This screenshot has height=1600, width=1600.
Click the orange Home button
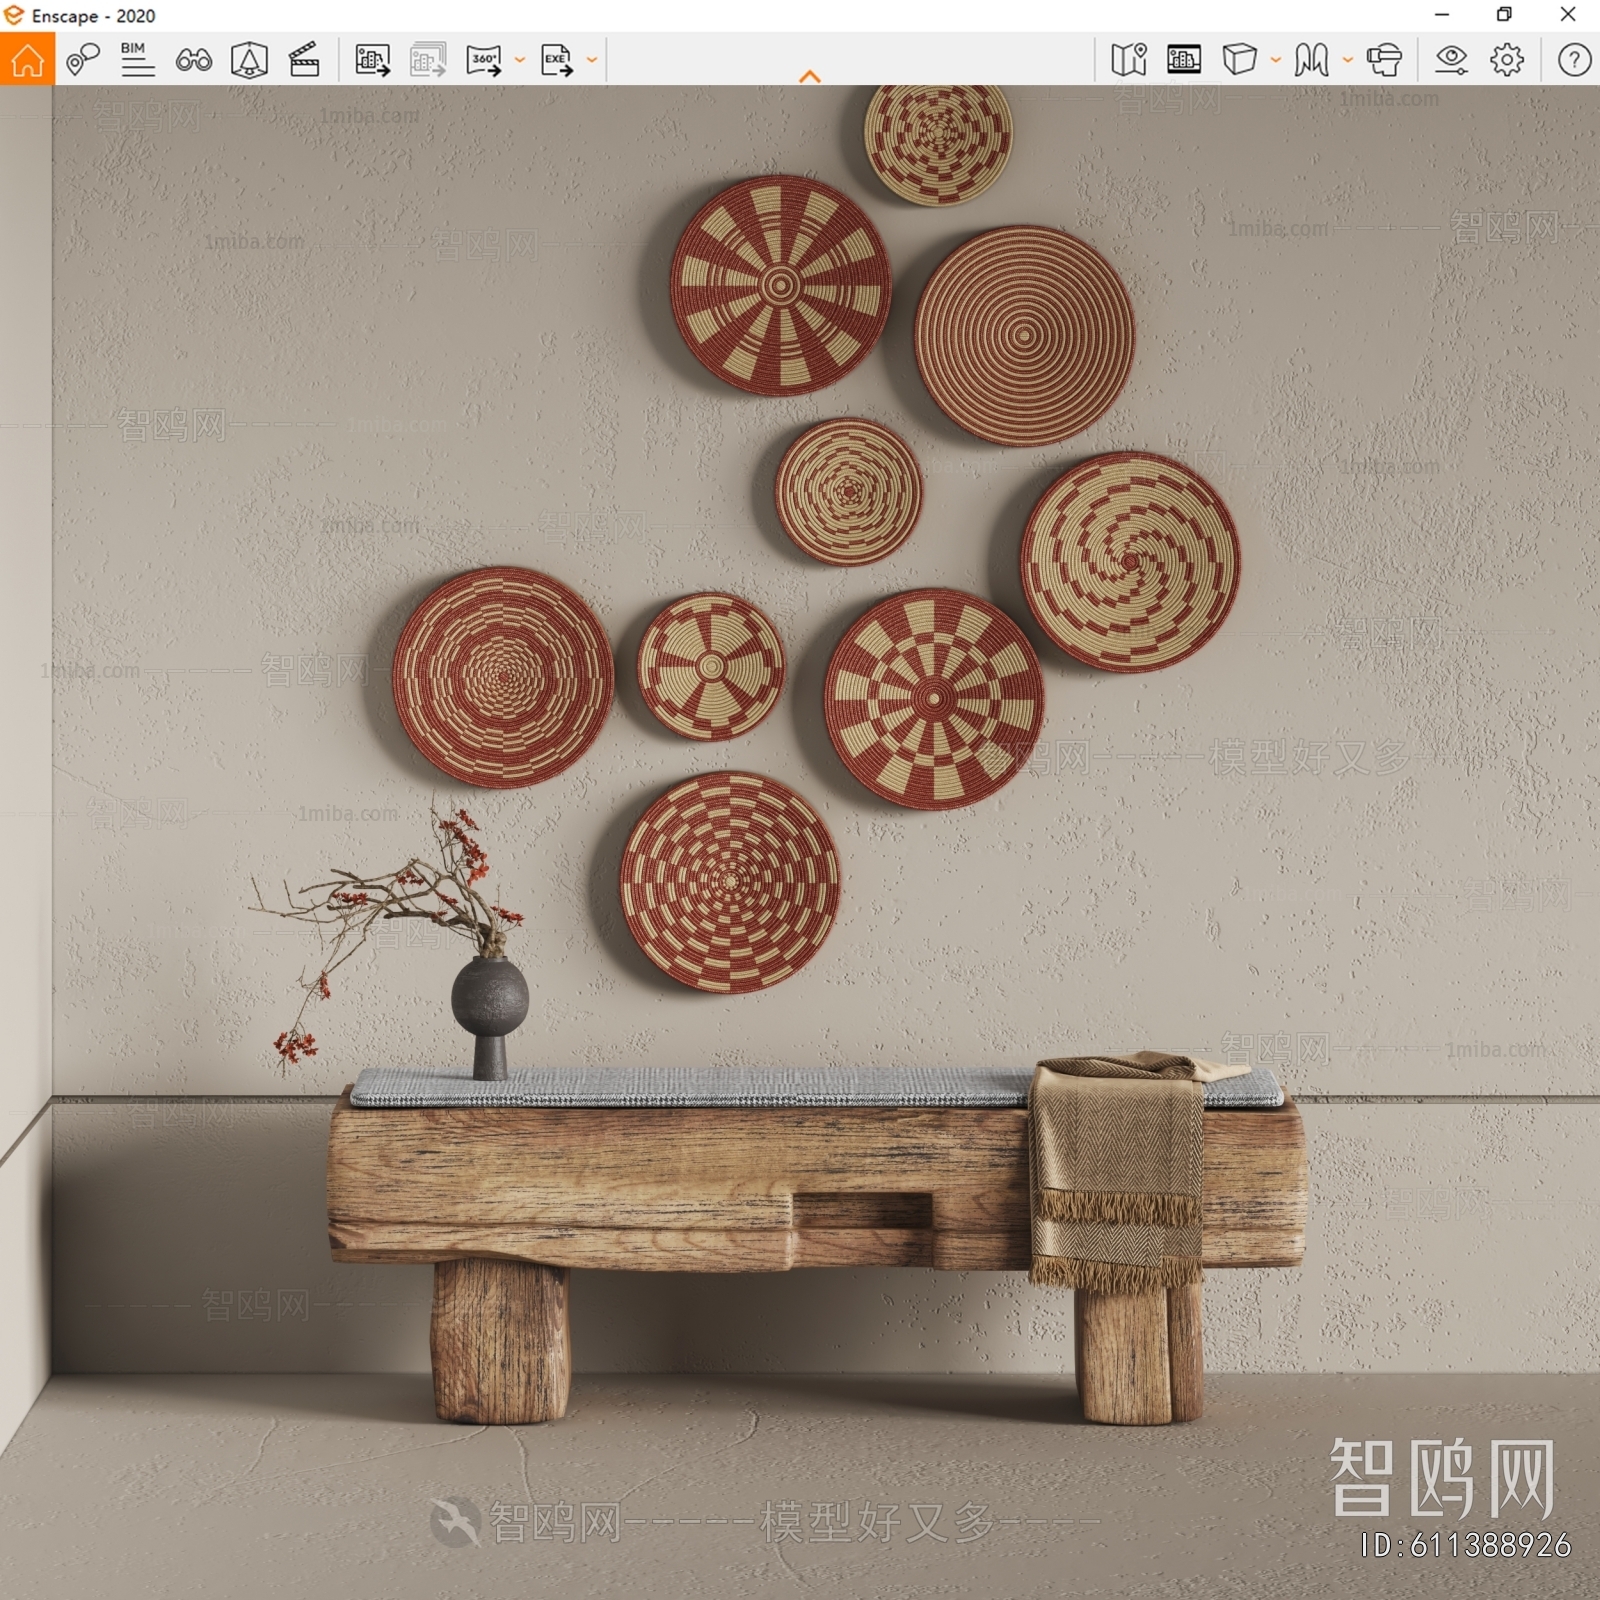[x=27, y=59]
